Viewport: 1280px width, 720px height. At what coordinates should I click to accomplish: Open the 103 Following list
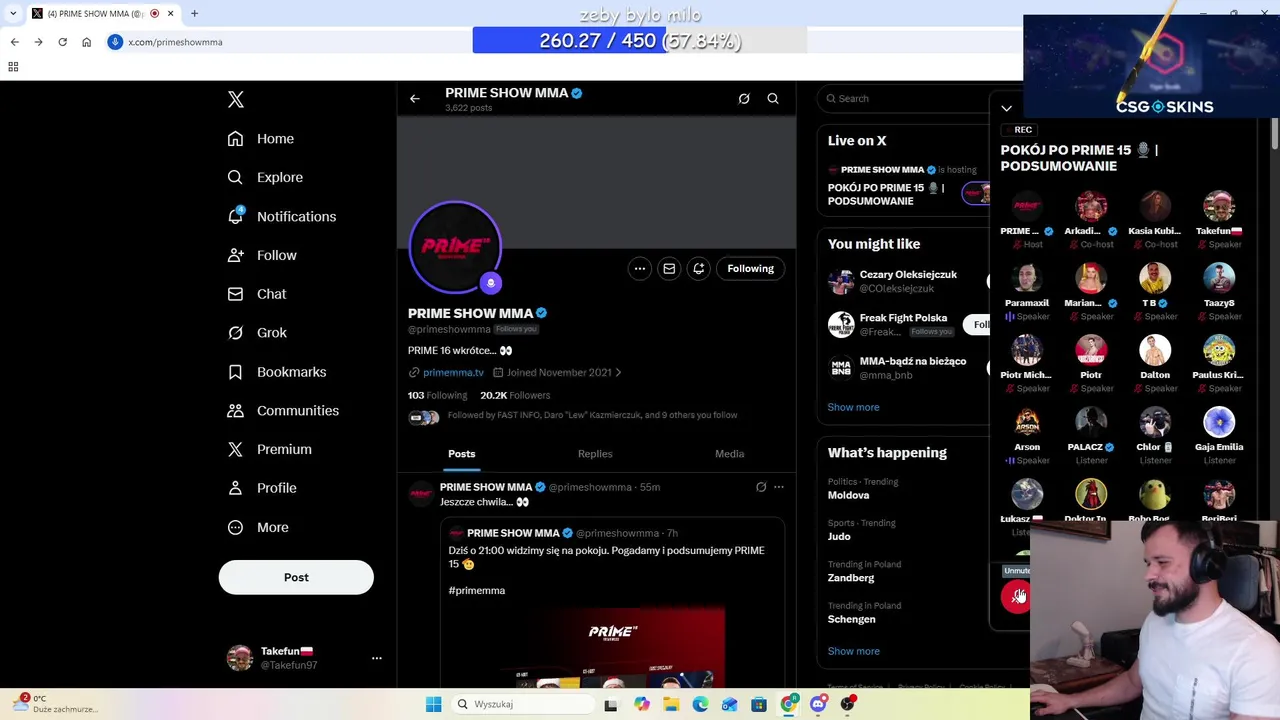coord(437,395)
